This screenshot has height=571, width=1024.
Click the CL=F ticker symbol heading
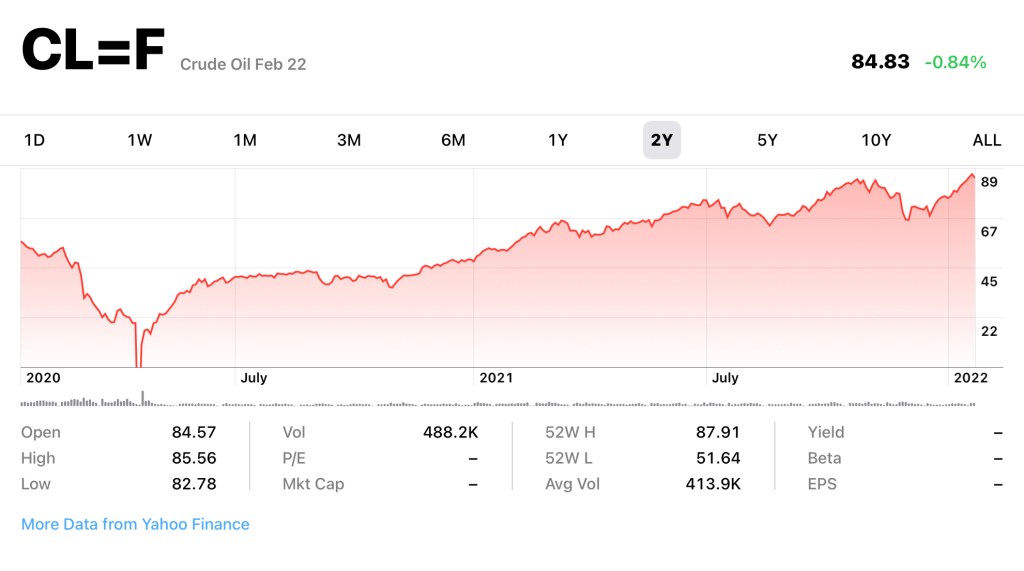93,50
